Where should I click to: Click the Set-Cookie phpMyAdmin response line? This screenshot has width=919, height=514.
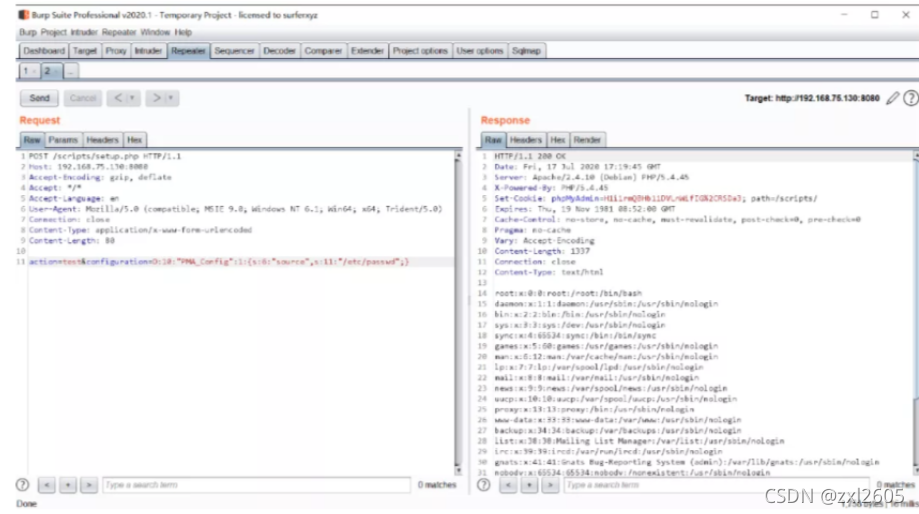pos(656,199)
